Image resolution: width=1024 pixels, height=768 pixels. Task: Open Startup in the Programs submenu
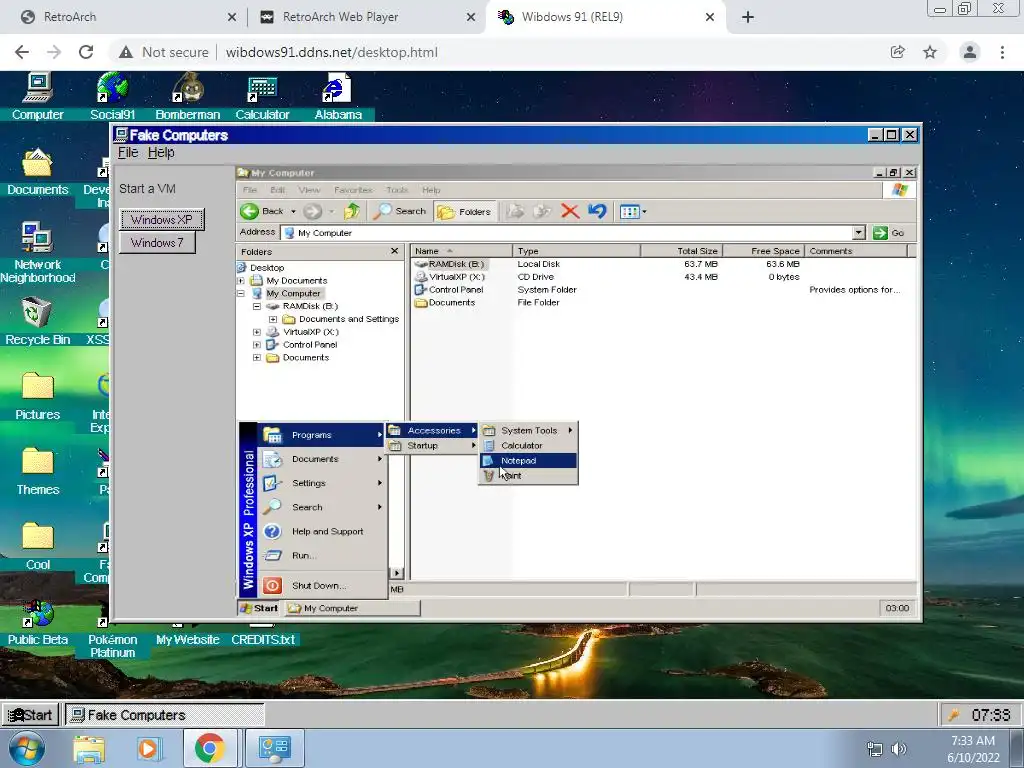431,445
